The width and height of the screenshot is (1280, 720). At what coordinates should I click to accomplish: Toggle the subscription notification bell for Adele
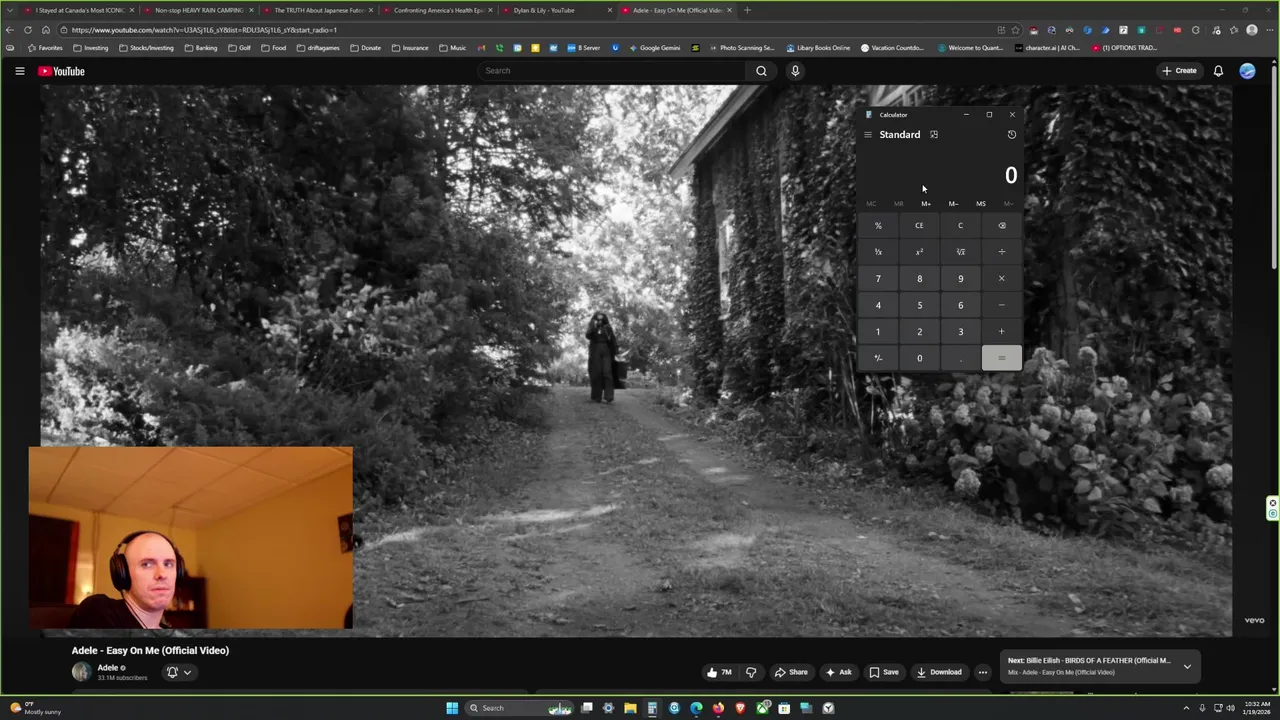(x=172, y=672)
